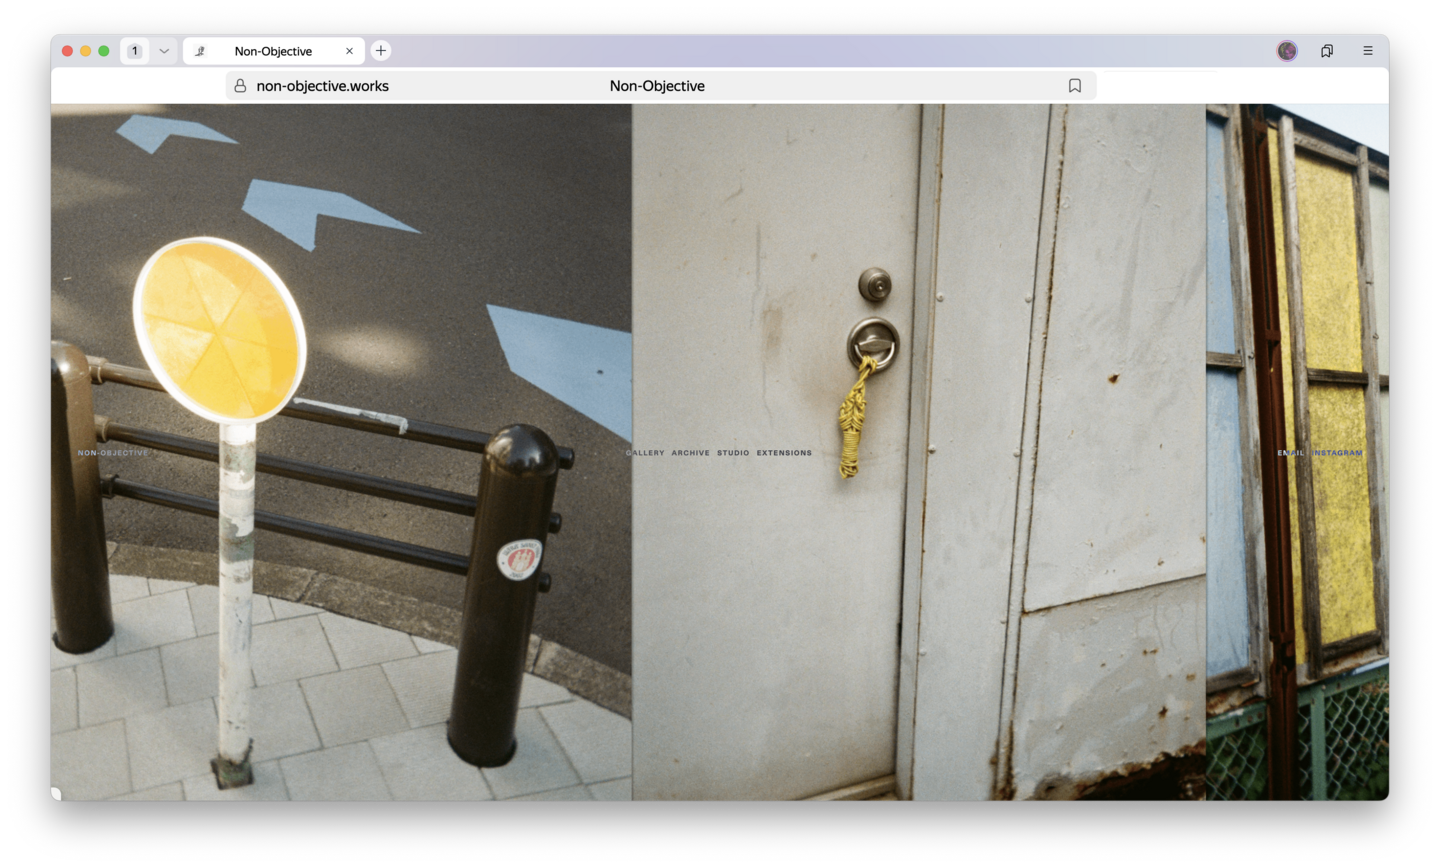This screenshot has height=868, width=1440.
Task: Click the yellow road reflector photo
Action: [x=341, y=451]
